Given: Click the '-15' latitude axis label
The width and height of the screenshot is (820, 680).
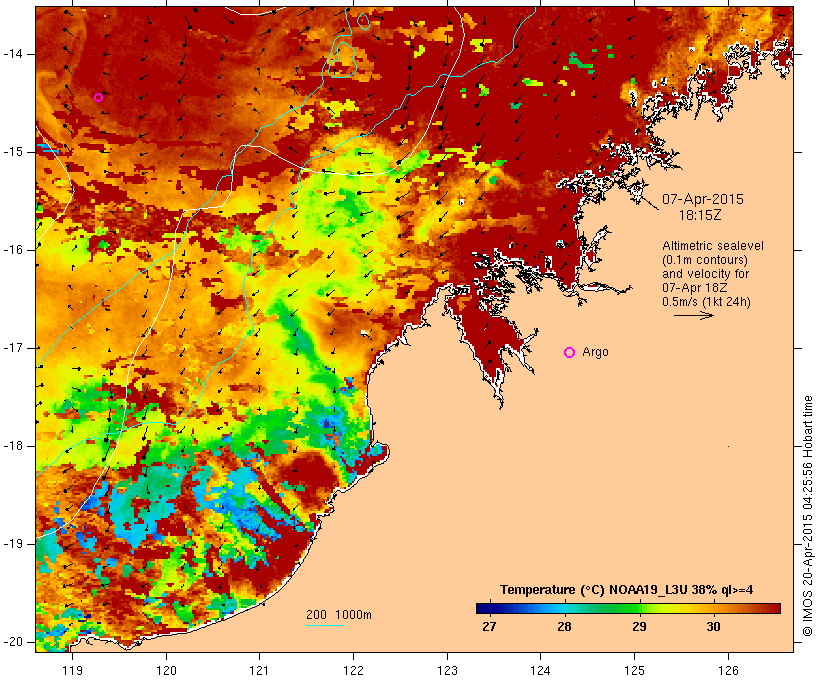Looking at the screenshot, I should [12, 152].
